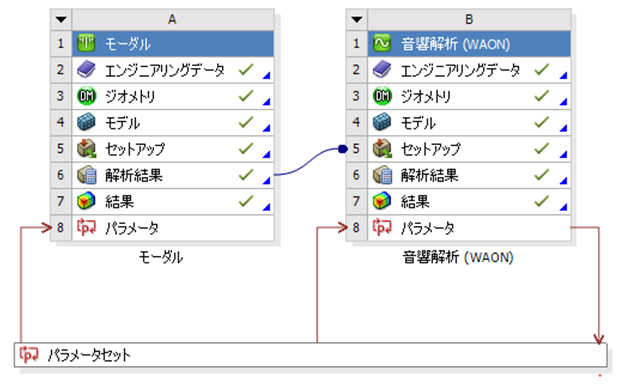Click the connection link endpoint at B5 Setup

(x=343, y=149)
